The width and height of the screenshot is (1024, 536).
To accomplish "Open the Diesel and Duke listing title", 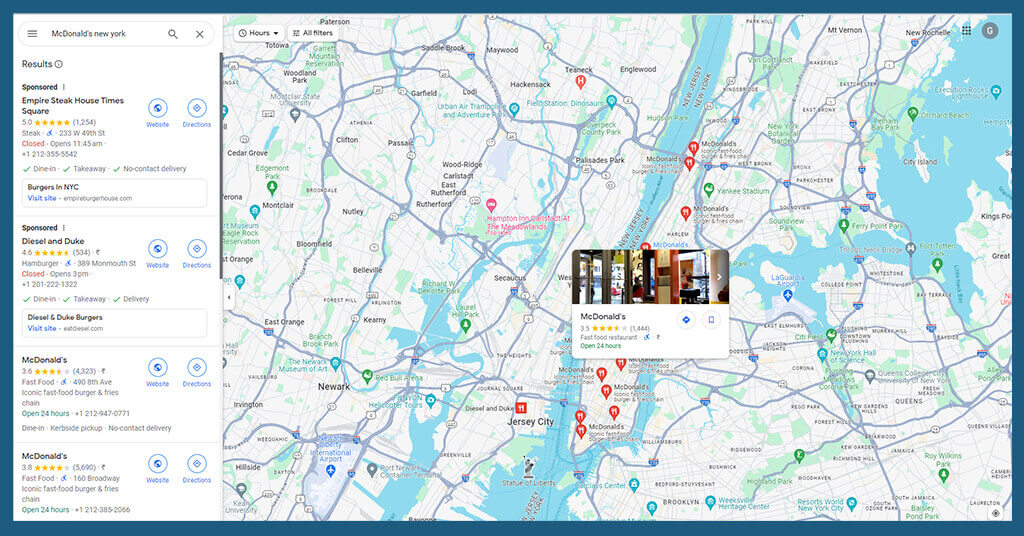I will [x=53, y=241].
